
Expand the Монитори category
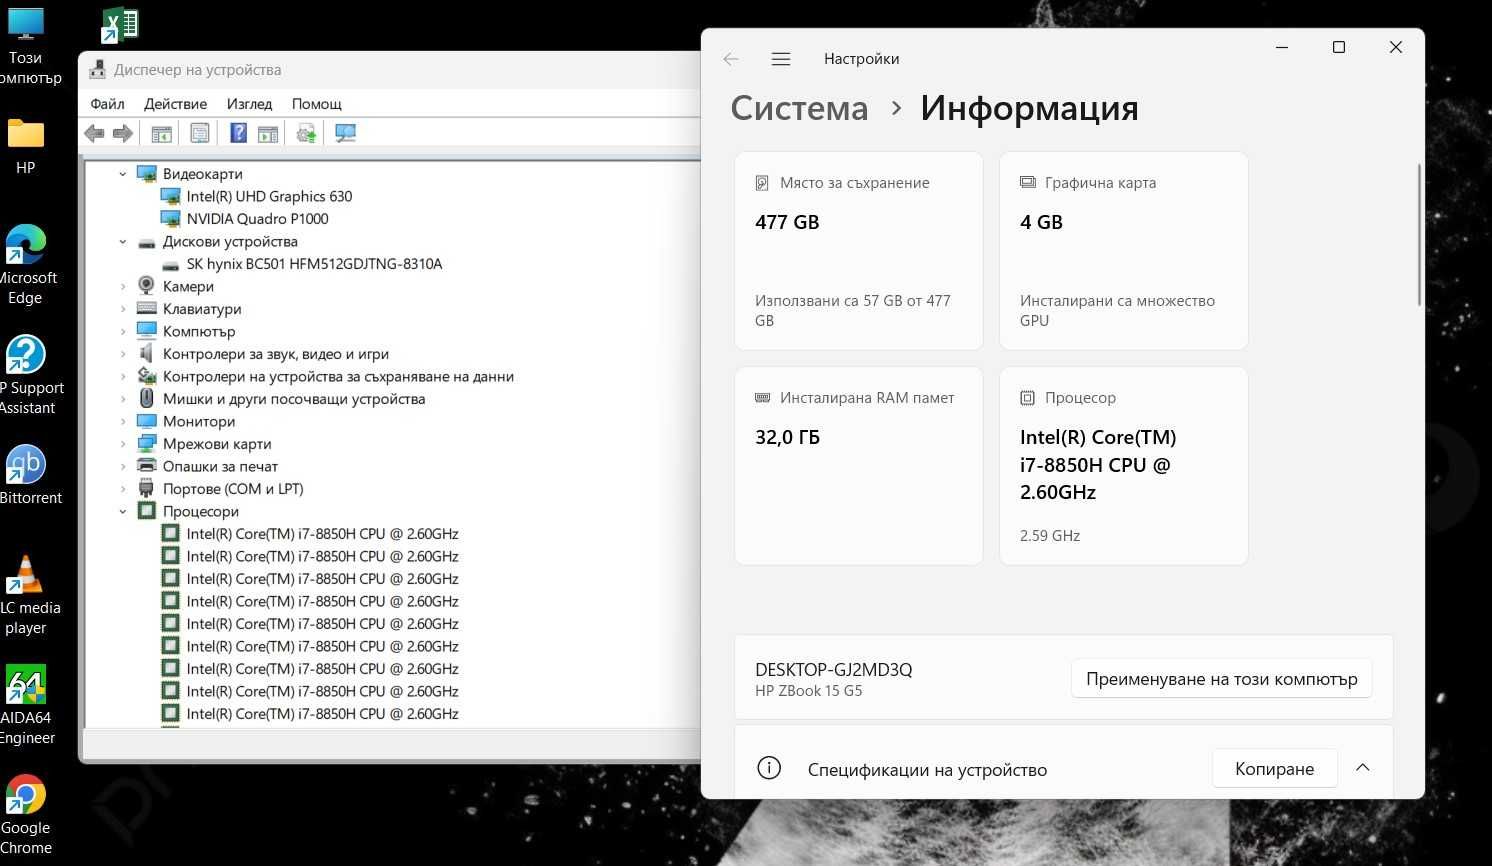[x=123, y=421]
